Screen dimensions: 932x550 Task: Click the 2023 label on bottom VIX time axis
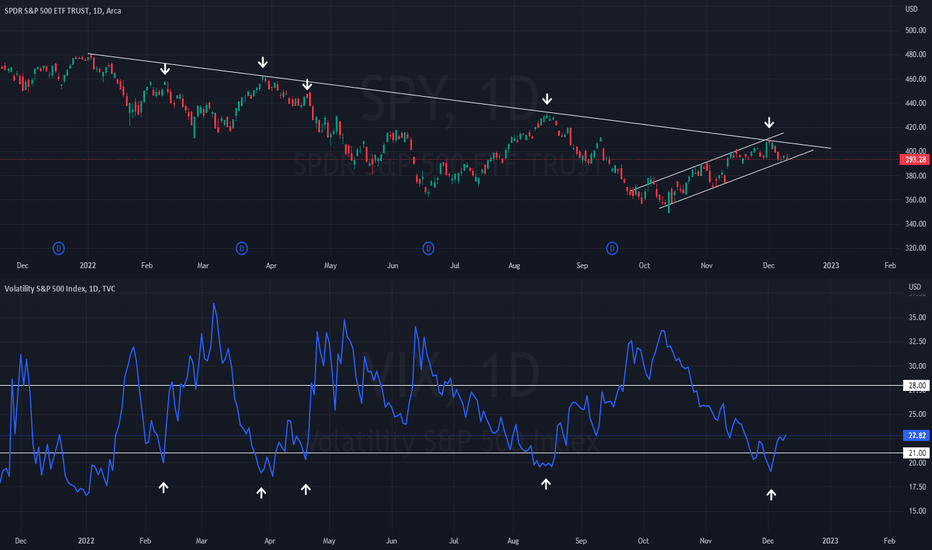[x=830, y=541]
